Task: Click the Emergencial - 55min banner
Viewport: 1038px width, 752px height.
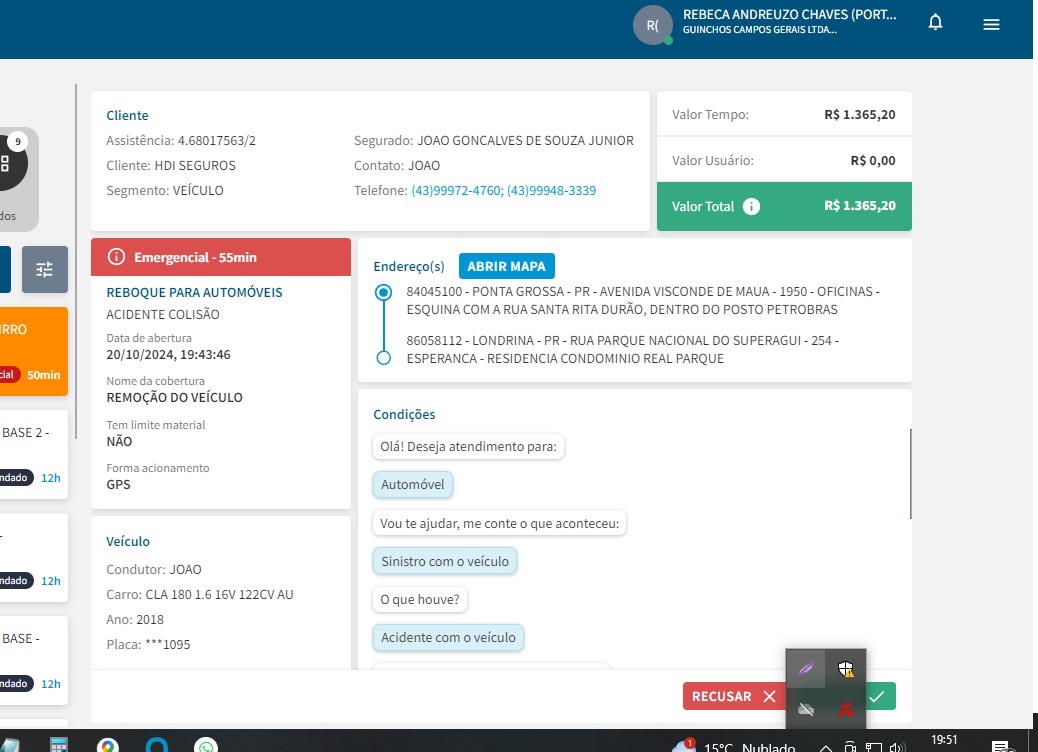Action: pyautogui.click(x=220, y=257)
